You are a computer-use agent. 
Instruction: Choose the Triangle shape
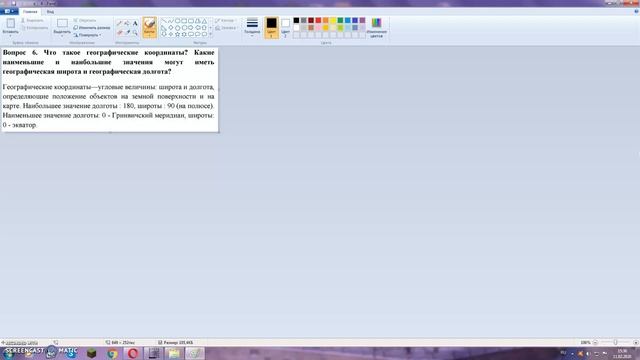[204, 21]
